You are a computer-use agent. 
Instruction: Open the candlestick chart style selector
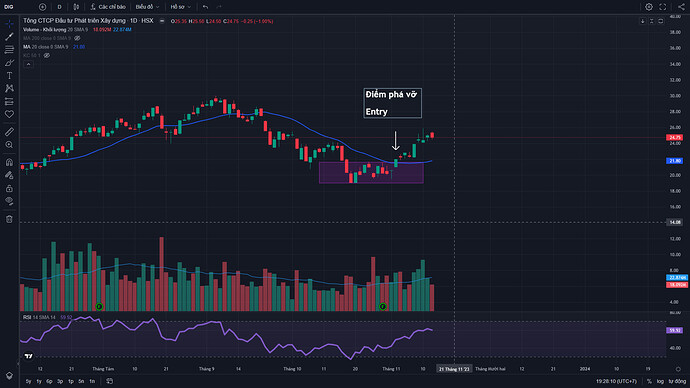pos(77,7)
